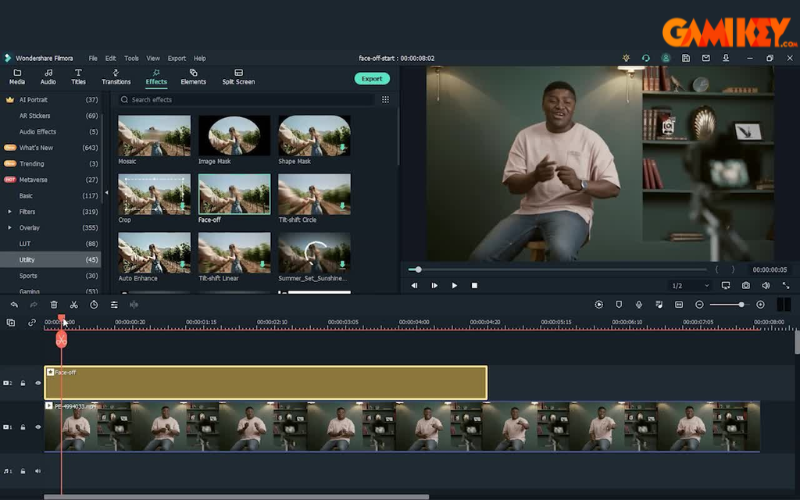
Task: Expand the Filters category arrow
Action: click(9, 212)
